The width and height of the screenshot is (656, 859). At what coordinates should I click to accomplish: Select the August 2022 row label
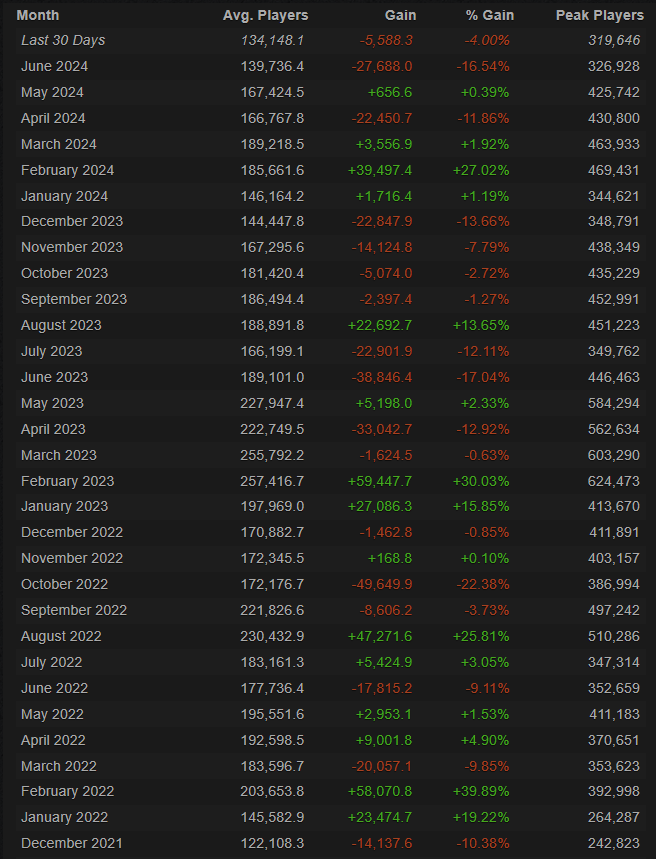tap(61, 637)
